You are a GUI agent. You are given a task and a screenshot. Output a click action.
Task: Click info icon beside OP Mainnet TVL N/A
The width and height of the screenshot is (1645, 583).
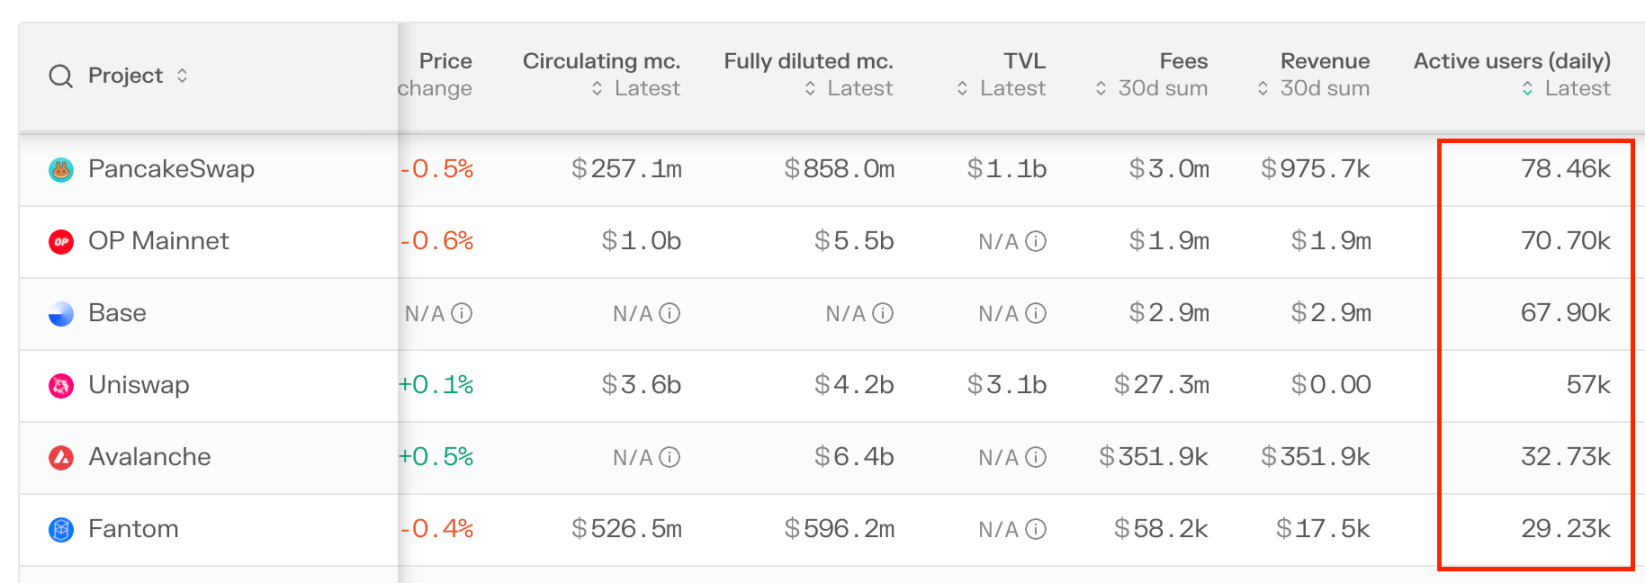1036,242
